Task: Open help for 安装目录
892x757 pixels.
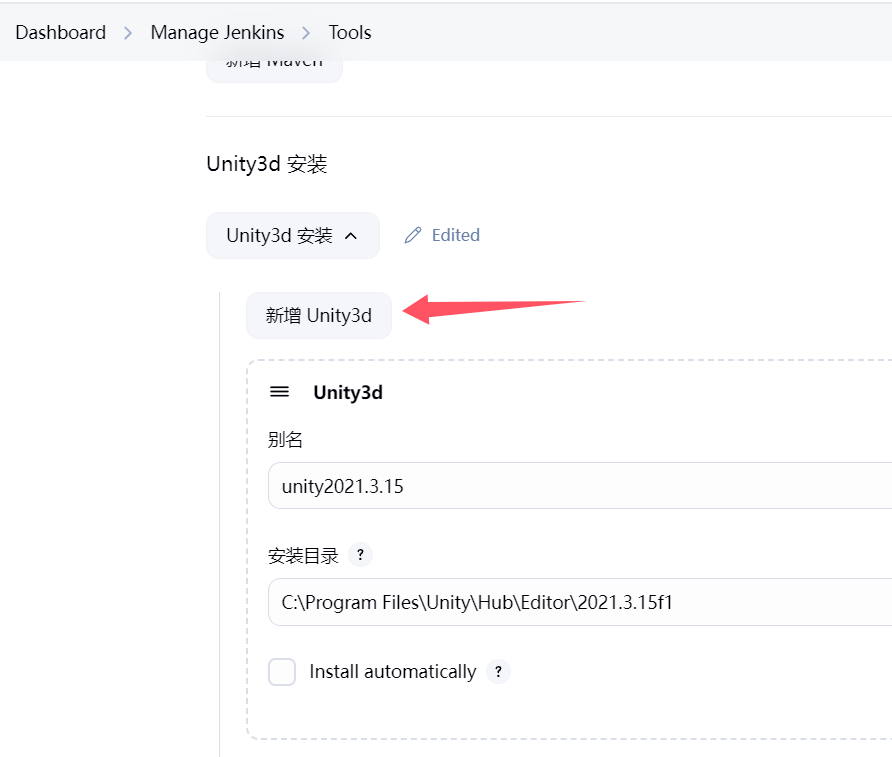Action: [360, 555]
